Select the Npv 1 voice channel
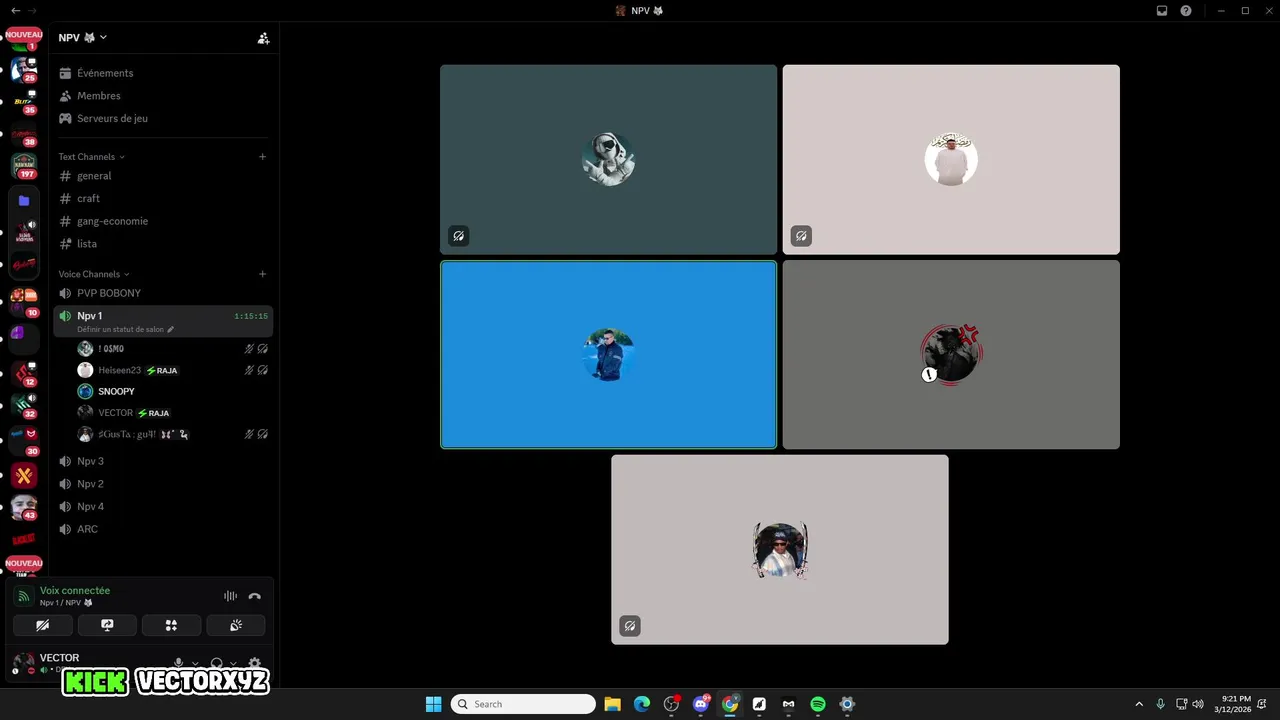This screenshot has width=1280, height=720. [163, 321]
